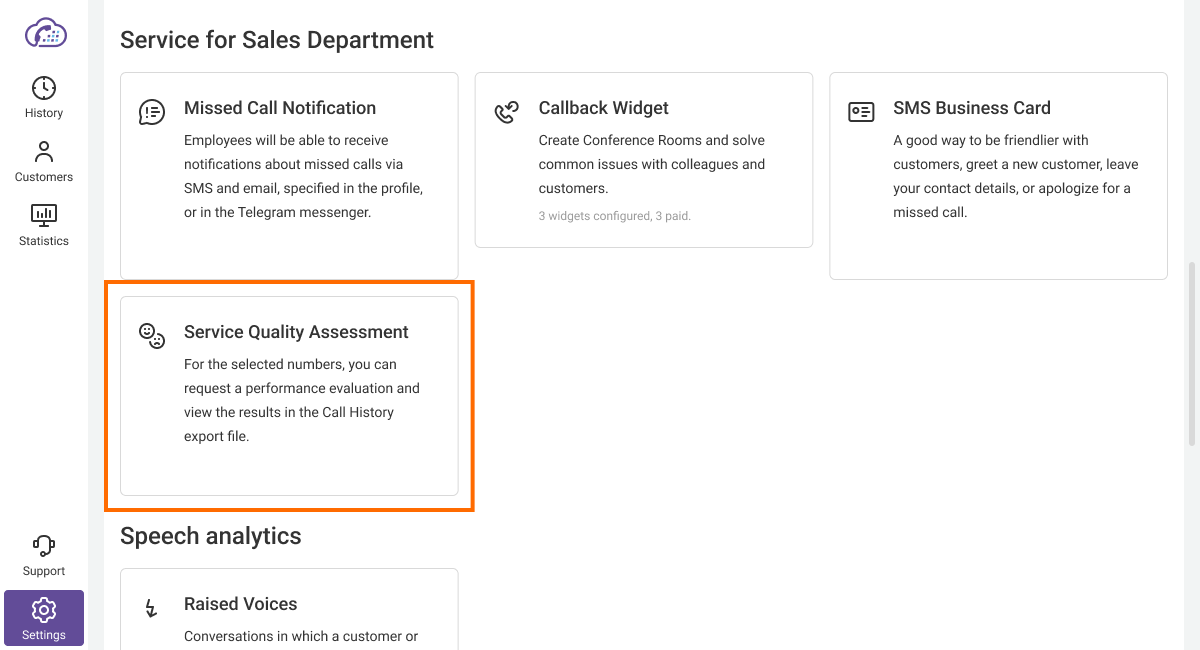Select the History label in the sidebar
1200x650 pixels.
click(44, 113)
